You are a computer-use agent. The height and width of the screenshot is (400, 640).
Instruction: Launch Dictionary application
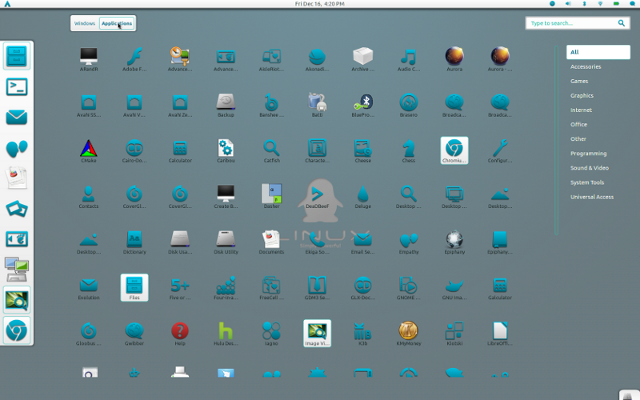click(x=134, y=242)
